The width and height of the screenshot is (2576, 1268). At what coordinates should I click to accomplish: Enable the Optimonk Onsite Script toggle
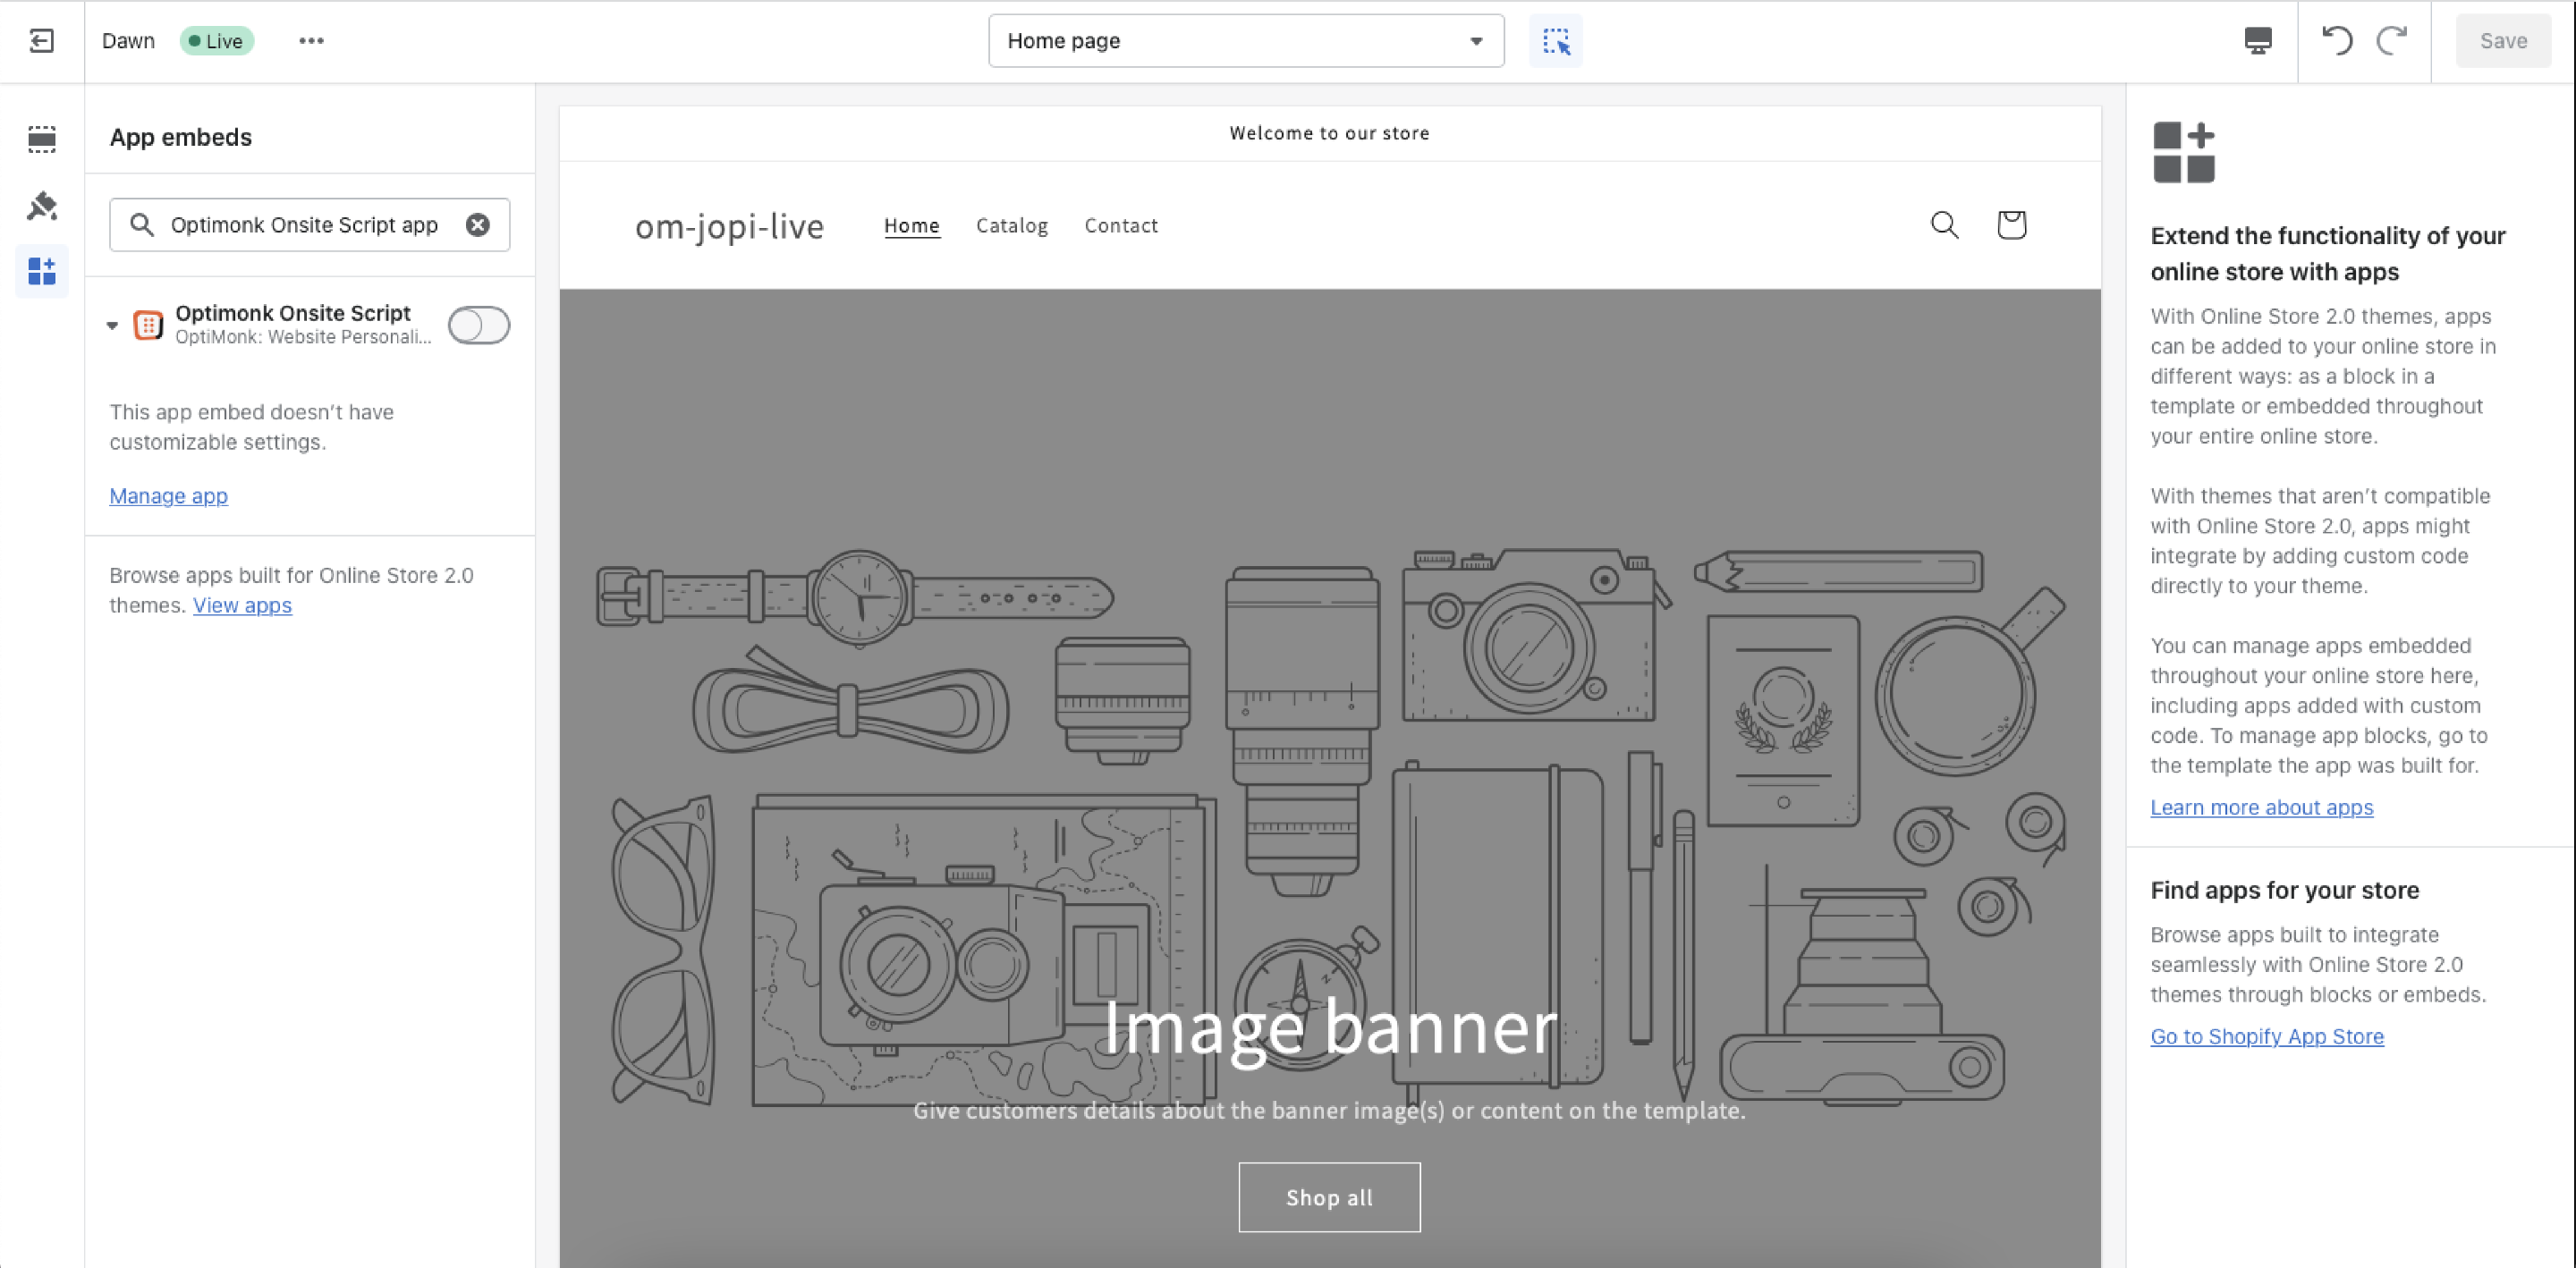(479, 325)
